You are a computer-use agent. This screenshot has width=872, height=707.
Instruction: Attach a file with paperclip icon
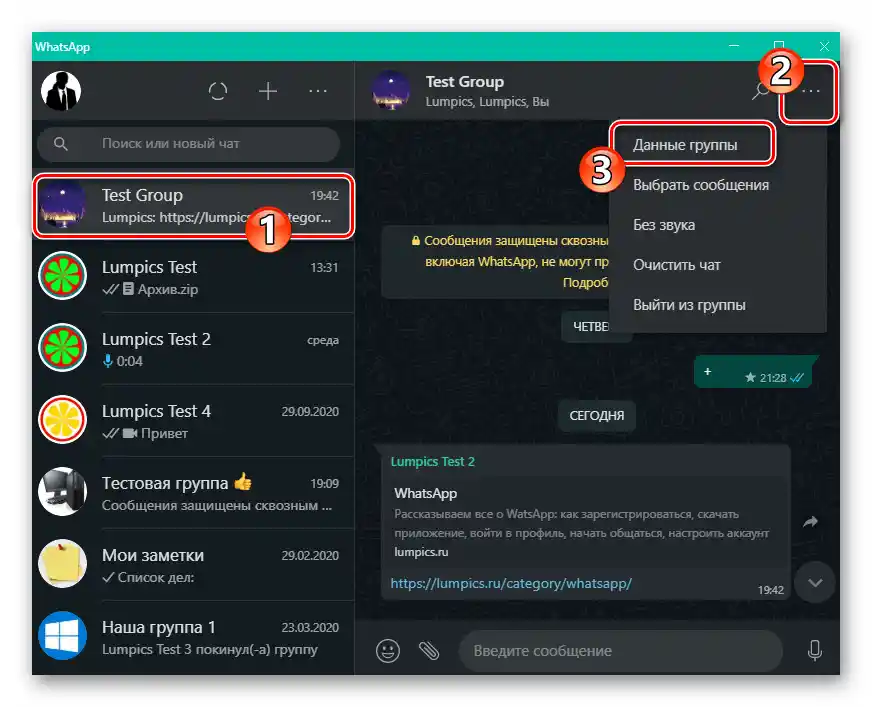[429, 650]
